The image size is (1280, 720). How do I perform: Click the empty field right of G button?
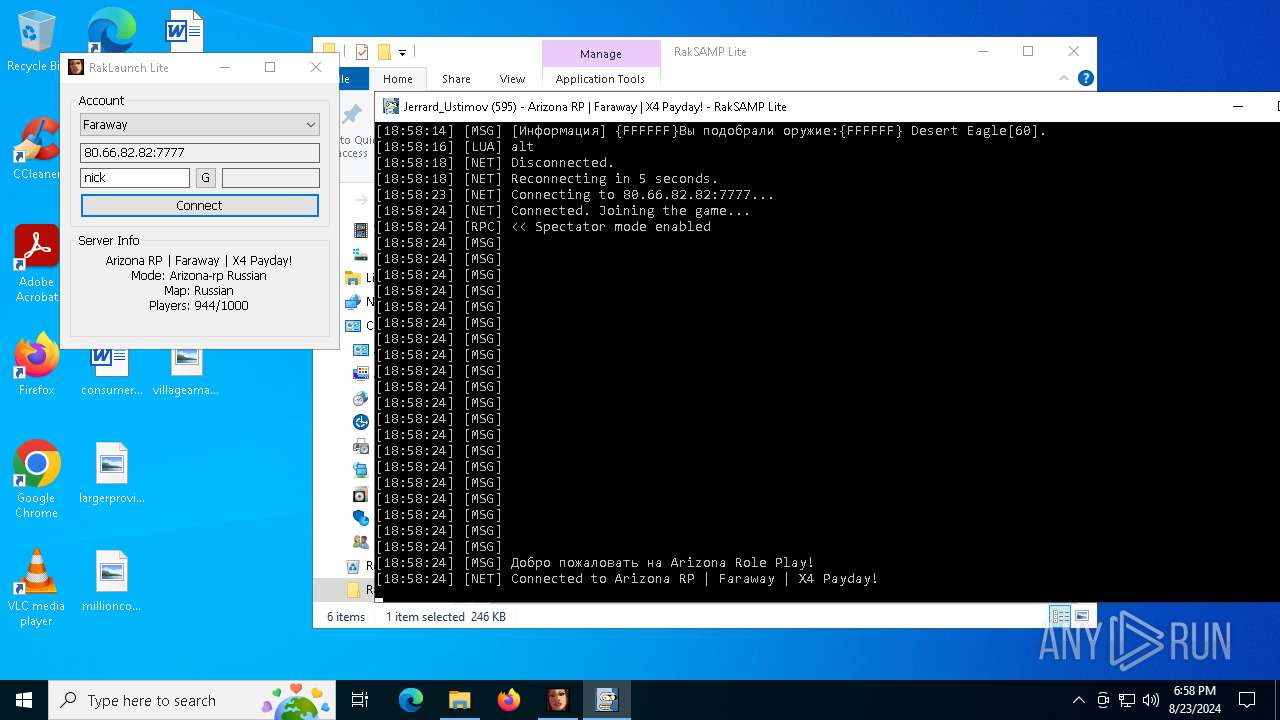[271, 178]
